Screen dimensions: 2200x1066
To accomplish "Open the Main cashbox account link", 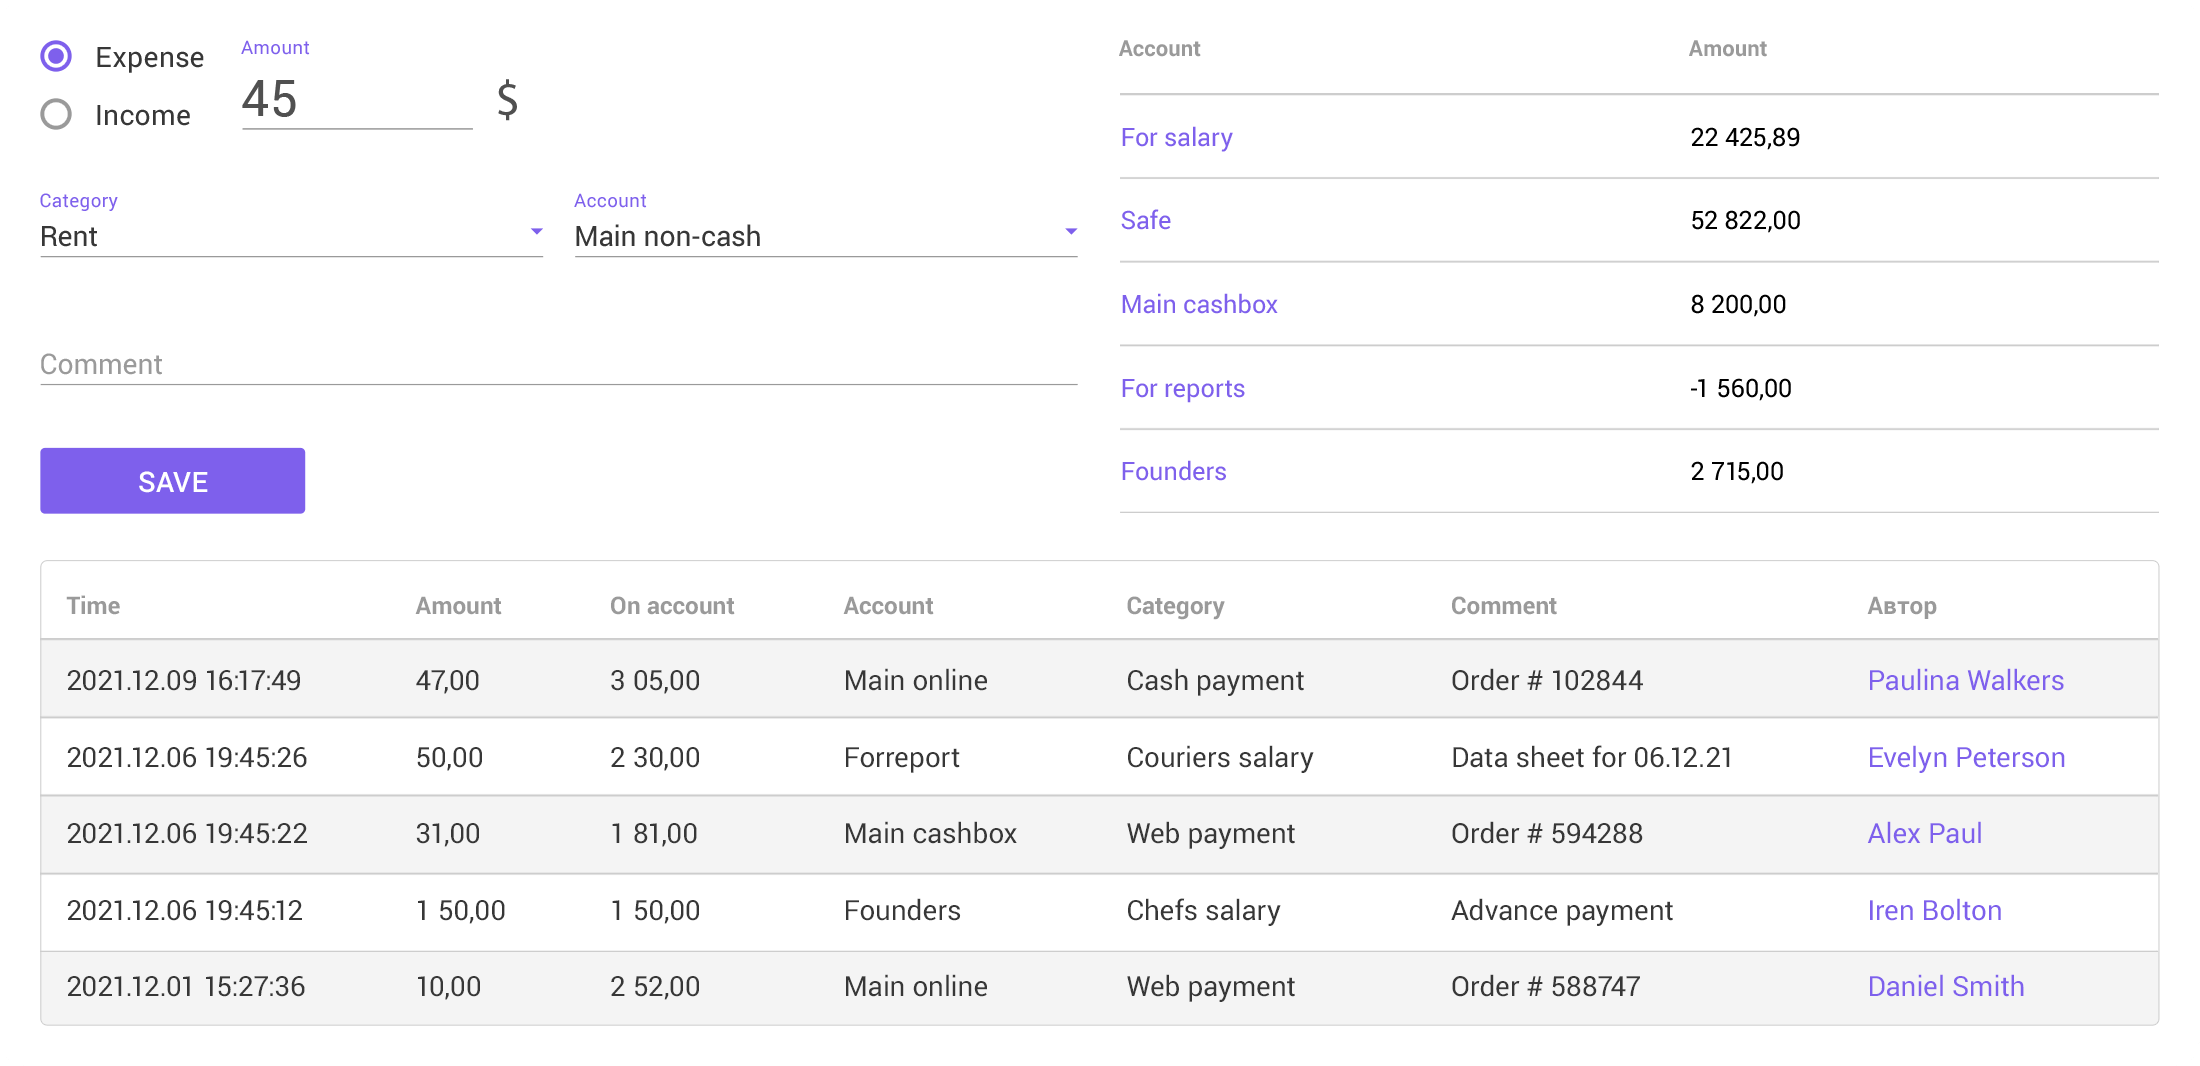I will click(1198, 304).
